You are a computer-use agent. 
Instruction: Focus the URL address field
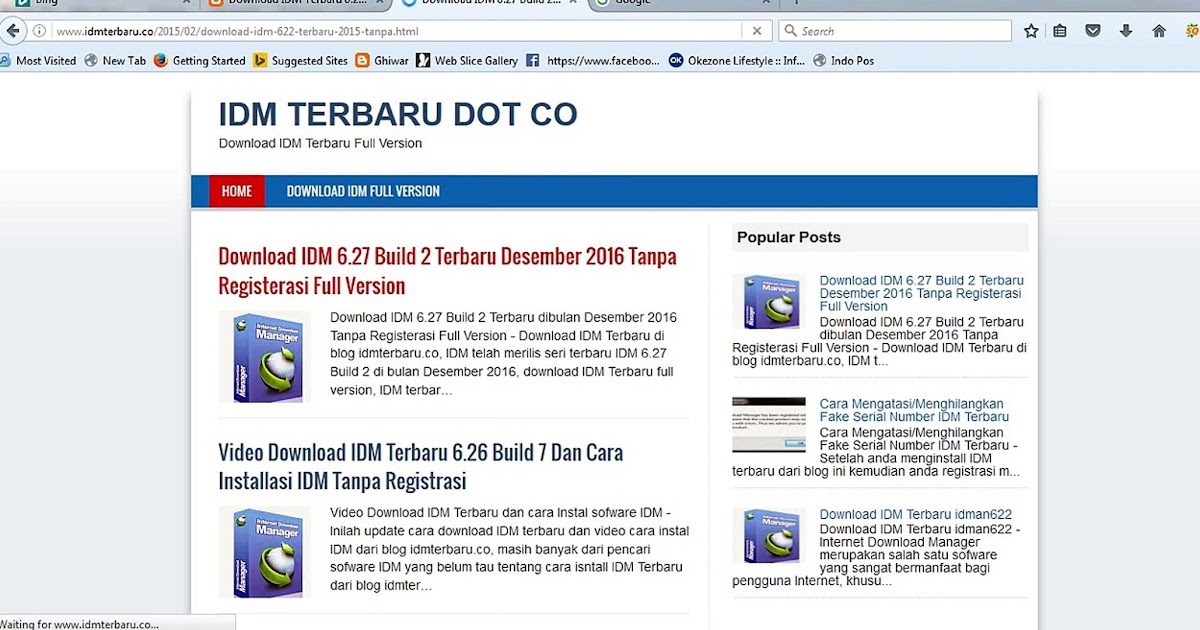pos(396,31)
